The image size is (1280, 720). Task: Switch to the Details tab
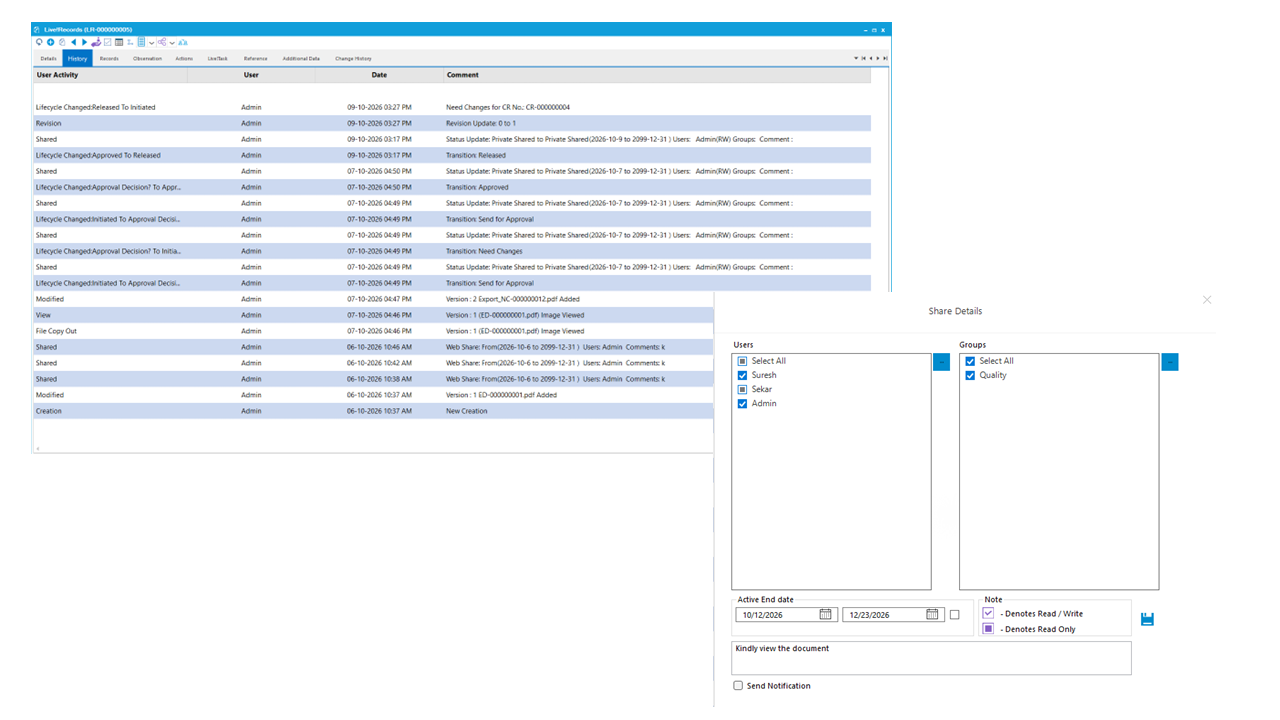(x=48, y=58)
